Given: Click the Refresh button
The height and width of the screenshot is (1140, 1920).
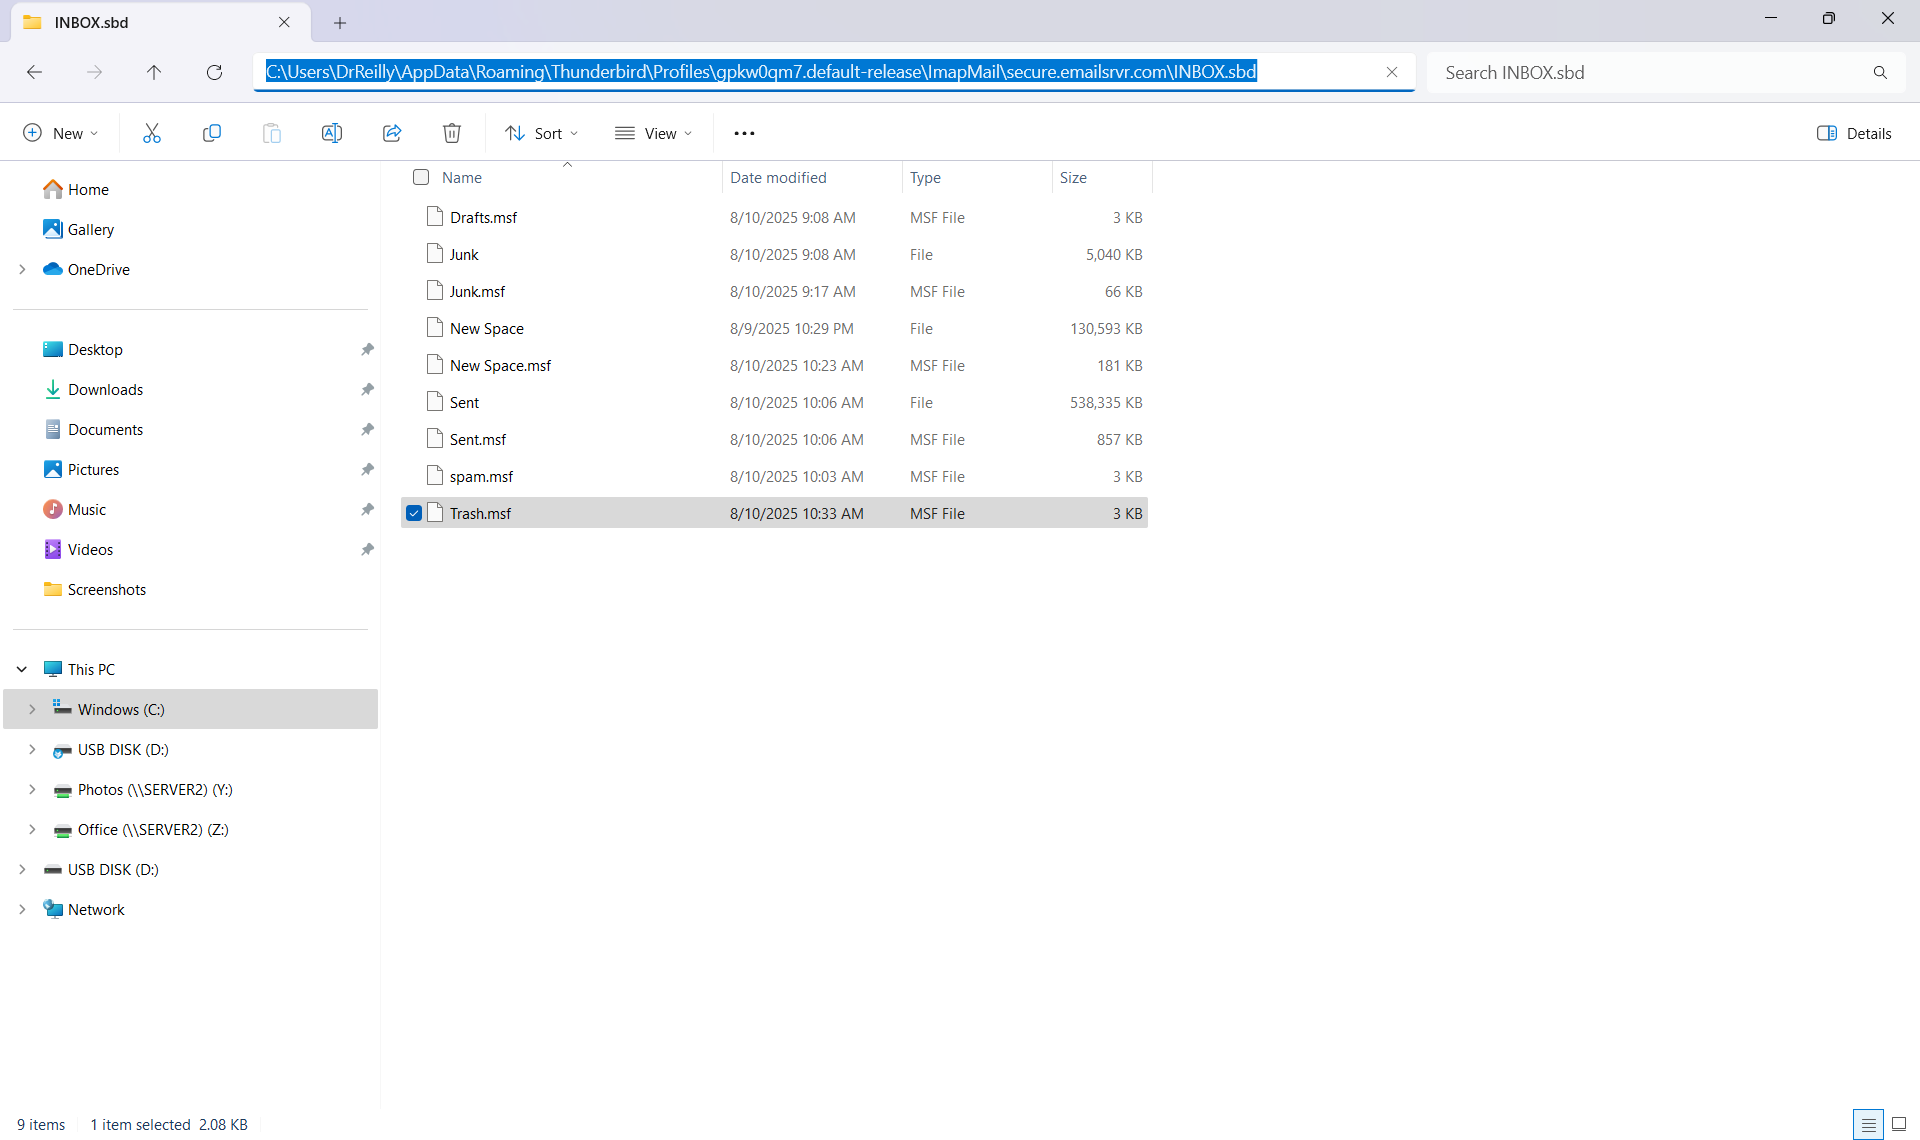Looking at the screenshot, I should 214,72.
